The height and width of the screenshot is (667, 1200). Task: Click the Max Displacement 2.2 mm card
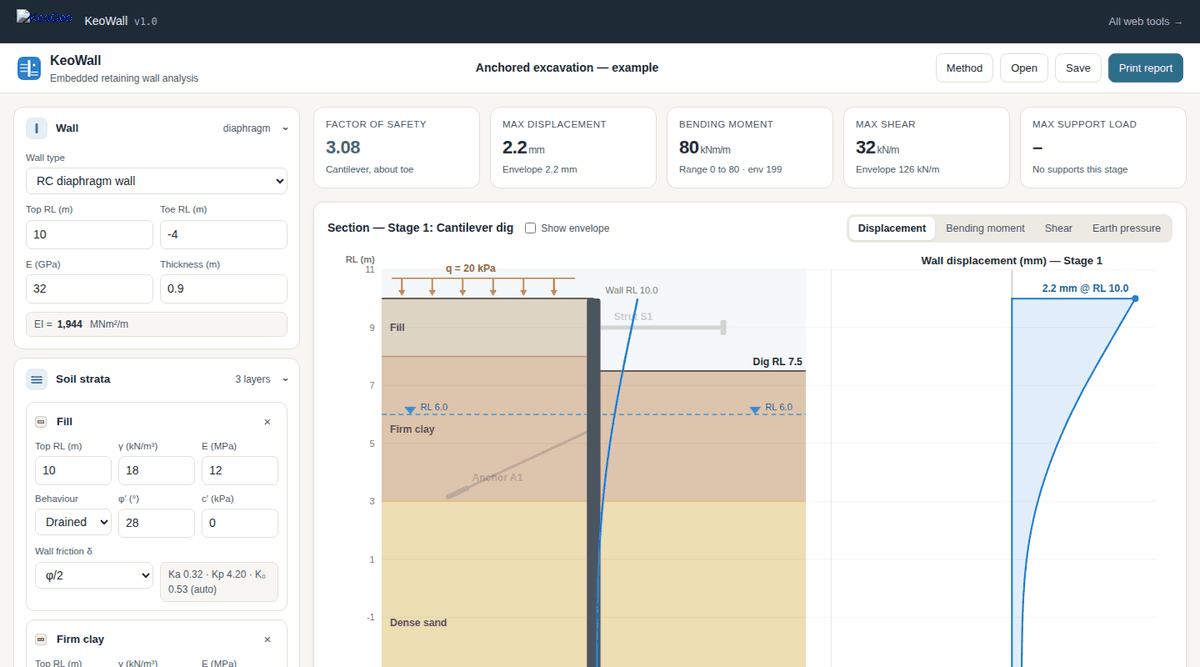(573, 148)
